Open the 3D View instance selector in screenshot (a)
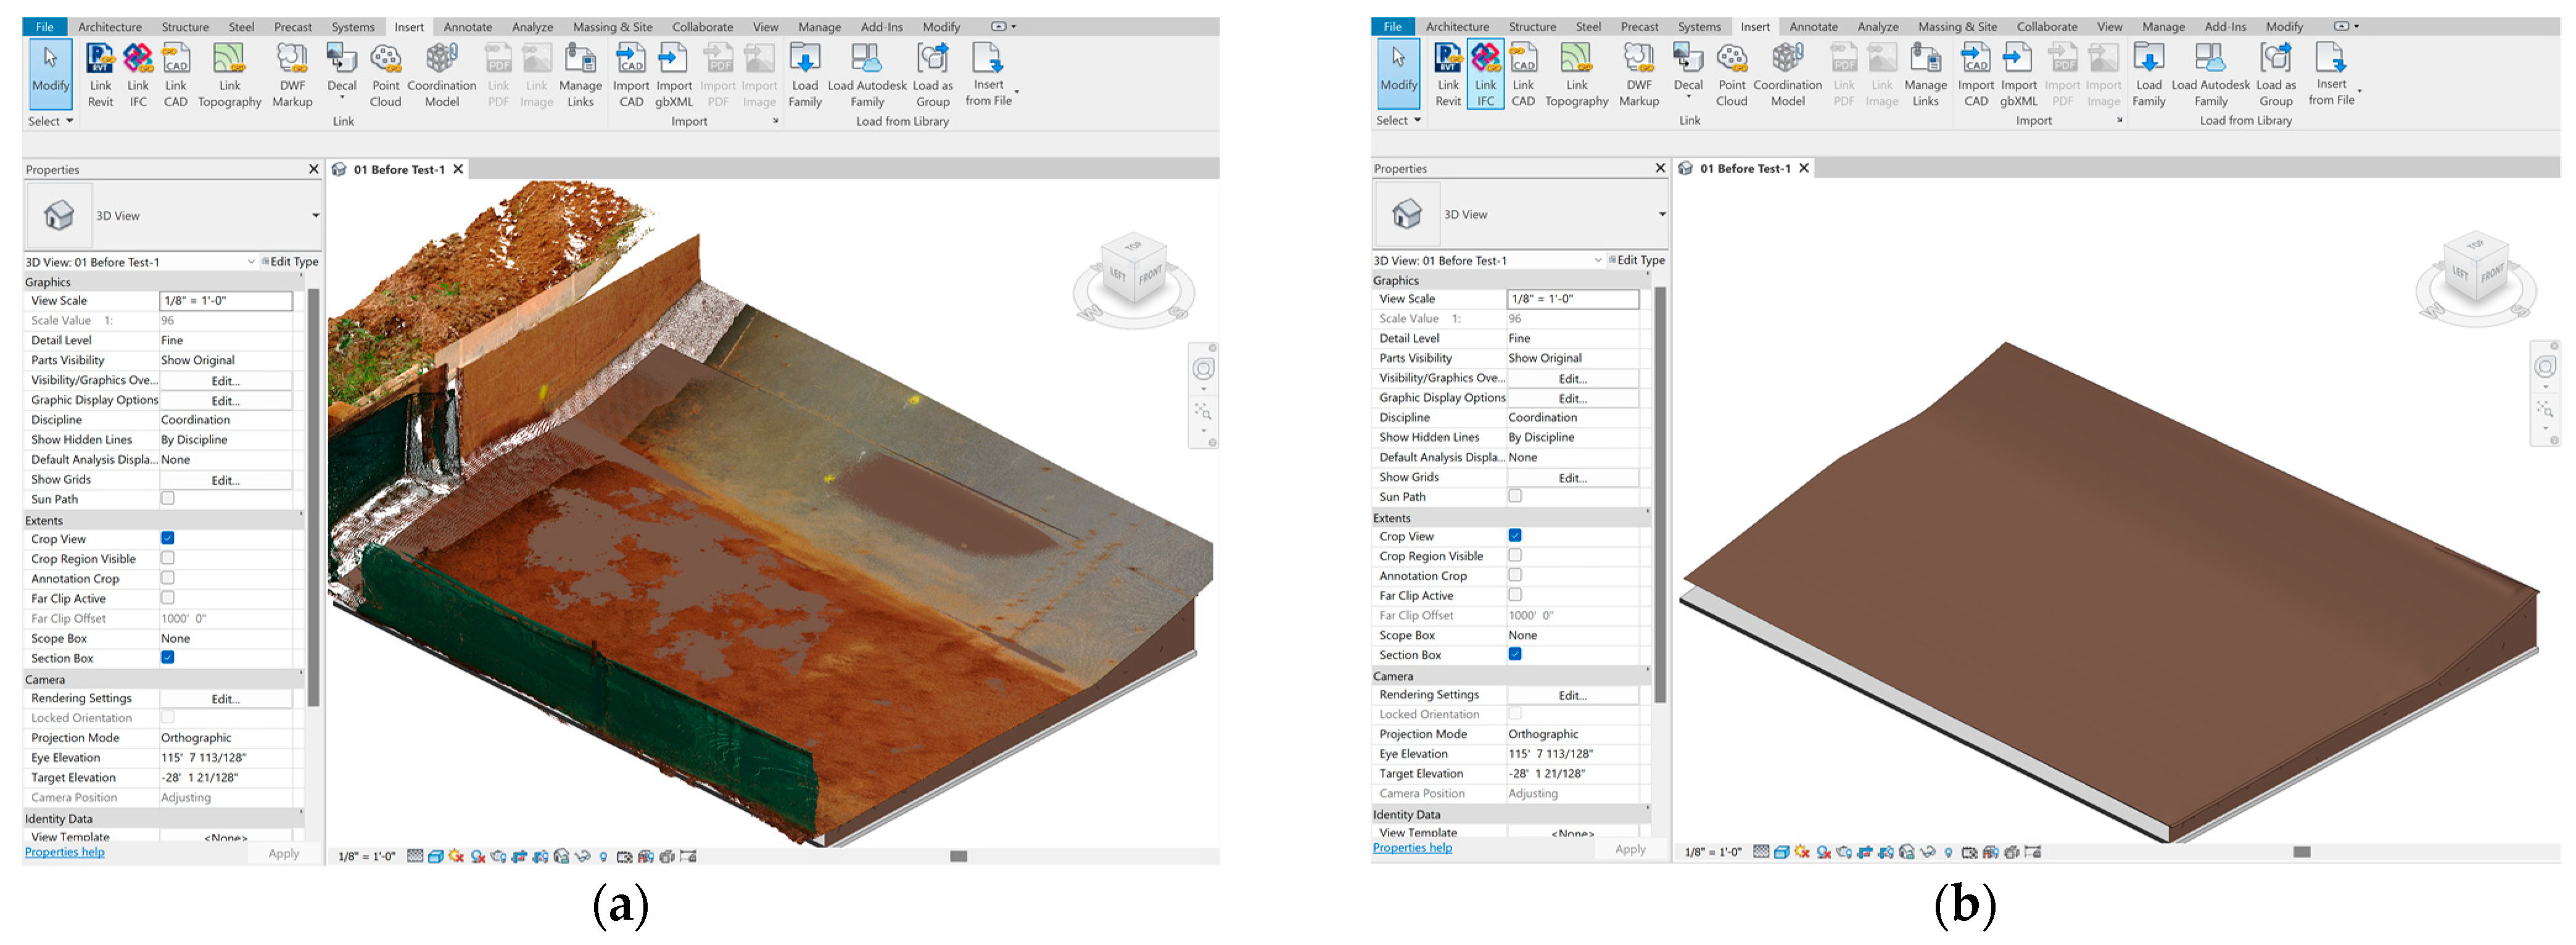The image size is (2576, 945). [250, 262]
